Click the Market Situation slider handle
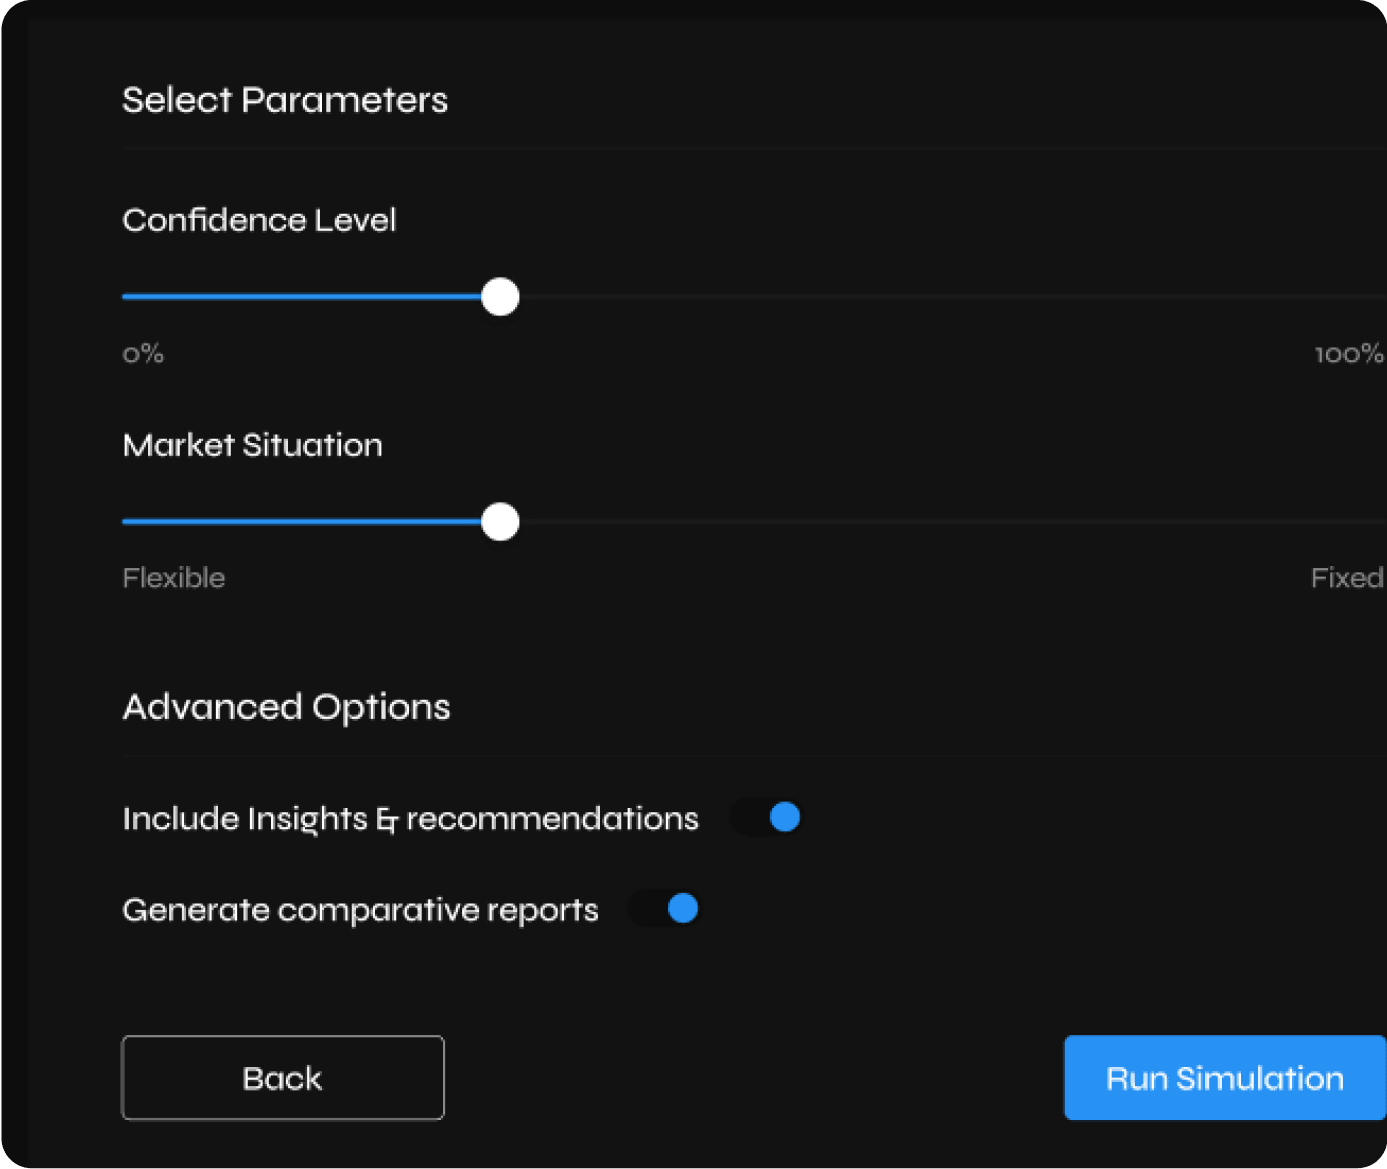The height and width of the screenshot is (1169, 1387). coord(500,522)
